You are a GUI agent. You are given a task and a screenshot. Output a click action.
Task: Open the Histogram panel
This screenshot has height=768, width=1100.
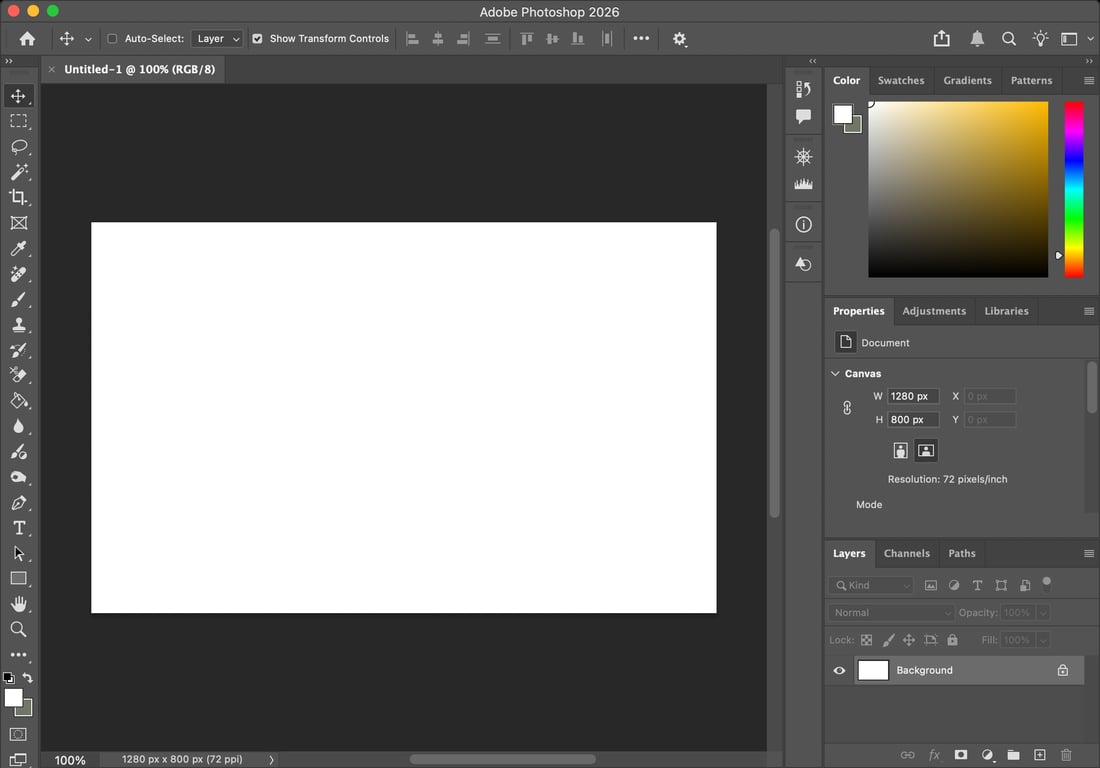(803, 184)
